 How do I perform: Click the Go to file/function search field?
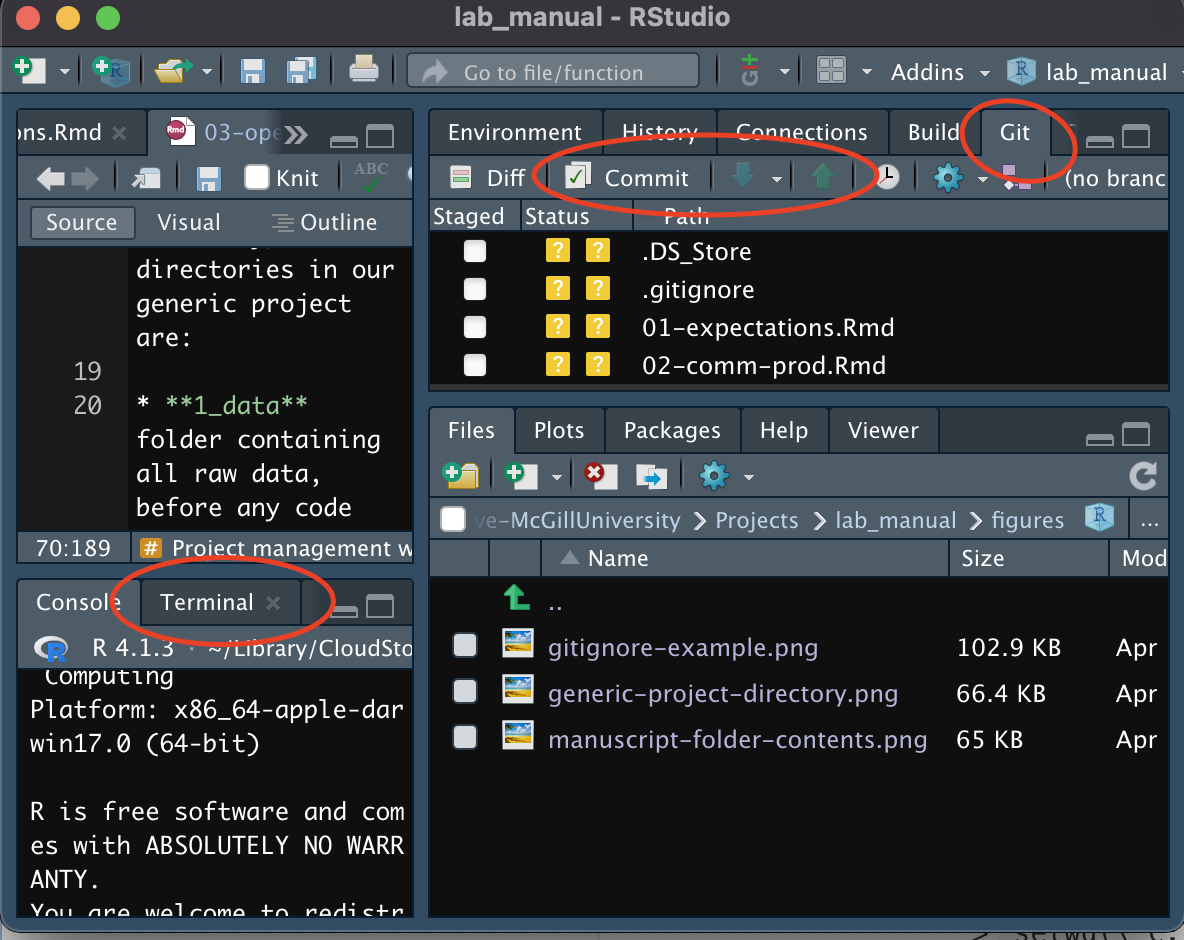pyautogui.click(x=552, y=72)
